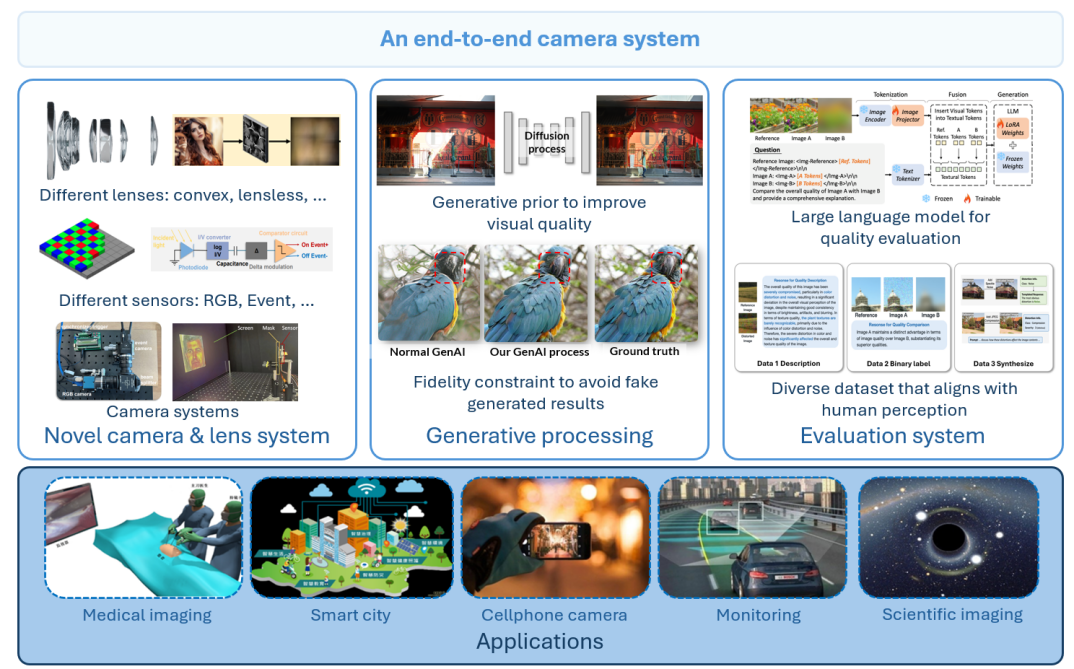
Task: Click the 'On Event+' output label
Action: (x=314, y=244)
